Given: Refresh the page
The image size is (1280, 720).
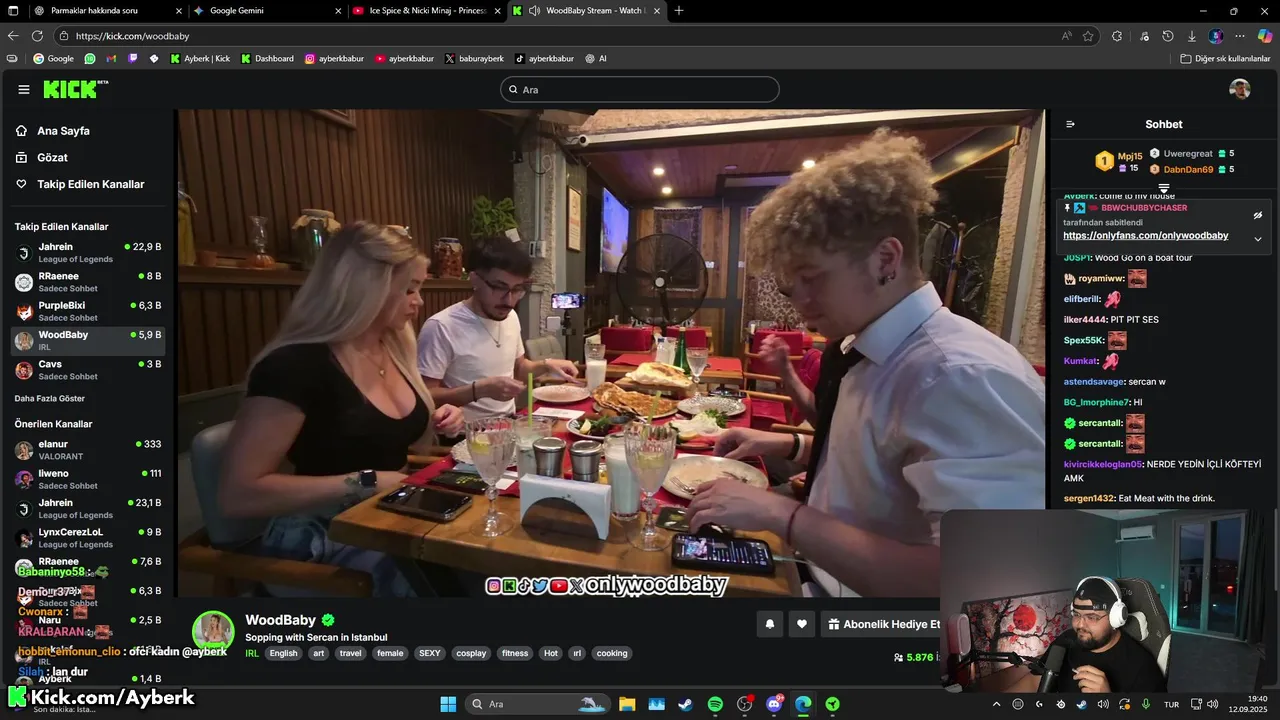Looking at the screenshot, I should pyautogui.click(x=37, y=36).
